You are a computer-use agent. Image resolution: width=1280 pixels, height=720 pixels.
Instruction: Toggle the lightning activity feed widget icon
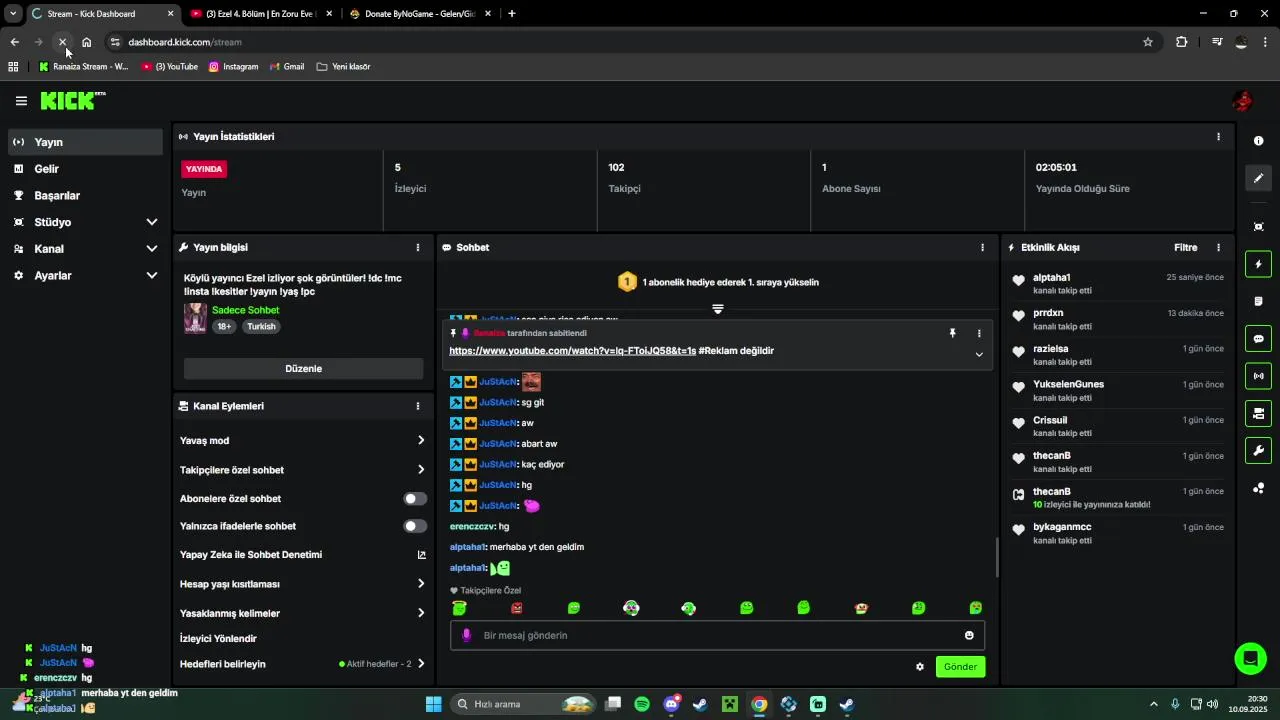click(x=1259, y=265)
